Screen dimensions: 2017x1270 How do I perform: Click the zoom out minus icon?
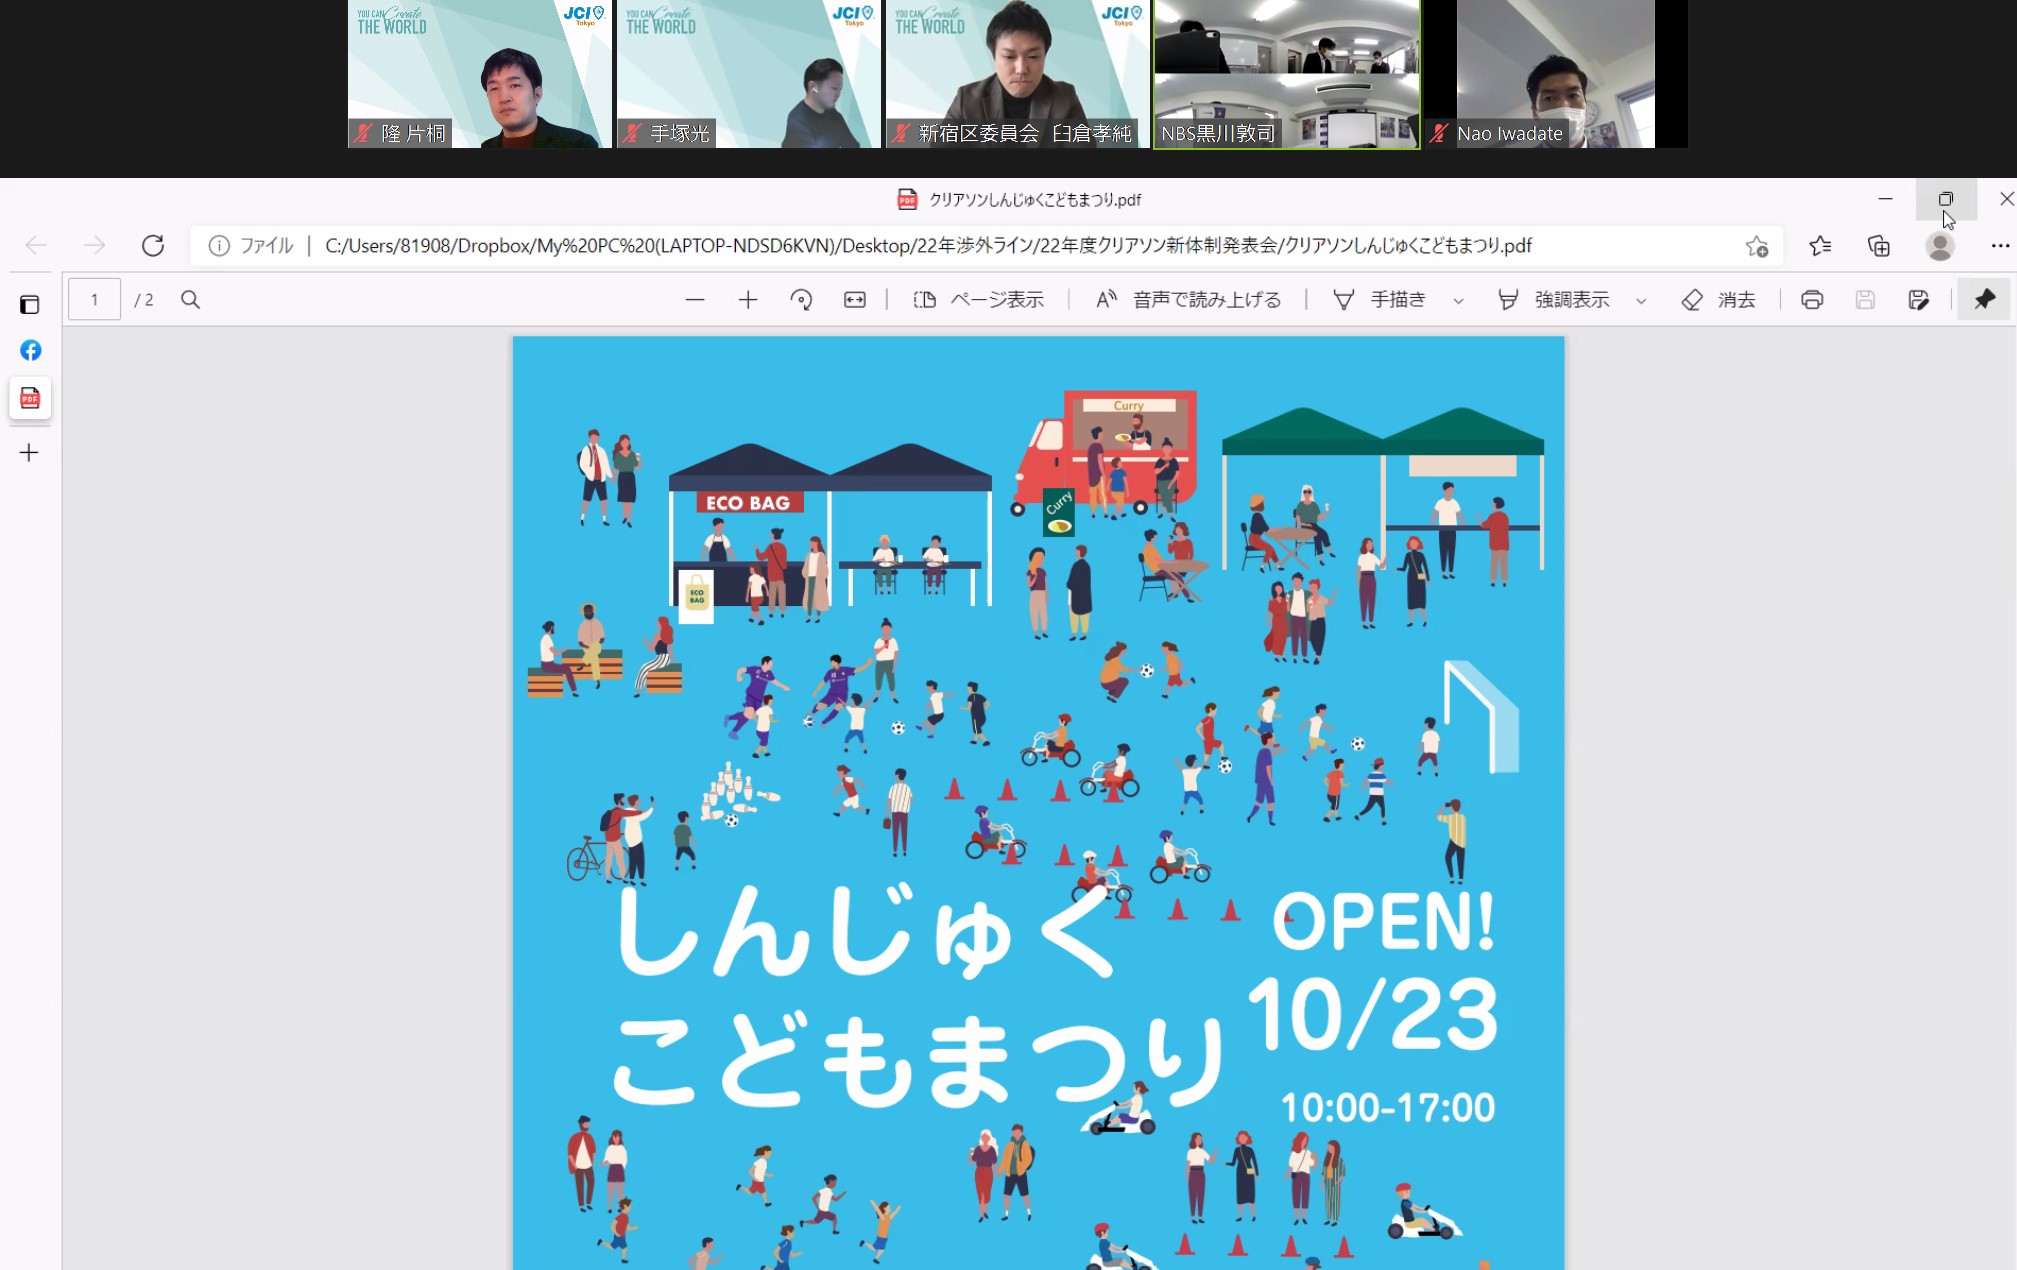[x=695, y=300]
